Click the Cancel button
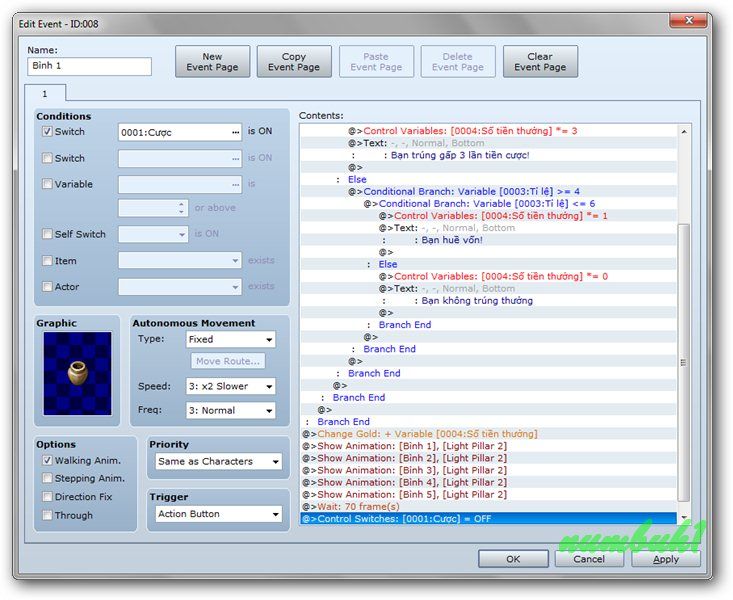This screenshot has width=733, height=600. [x=589, y=559]
